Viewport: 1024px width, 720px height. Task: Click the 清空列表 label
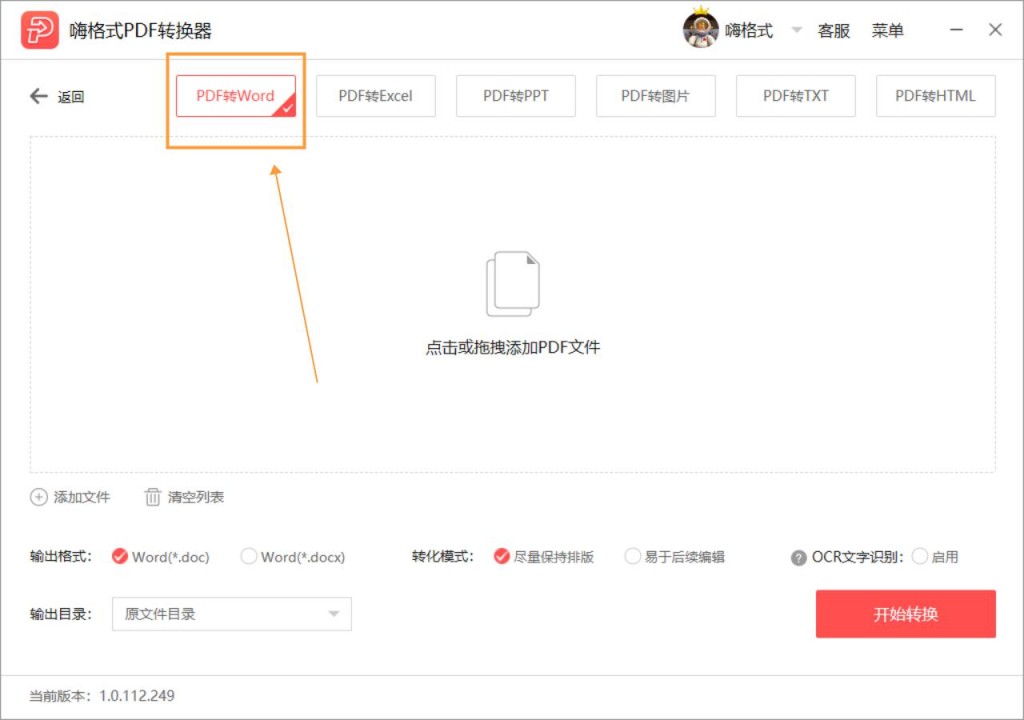(x=196, y=497)
